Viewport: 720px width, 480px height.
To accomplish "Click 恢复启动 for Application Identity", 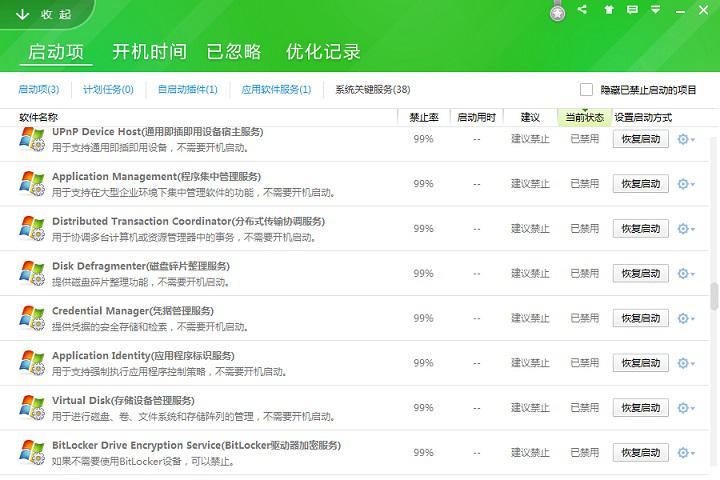I will (x=641, y=363).
